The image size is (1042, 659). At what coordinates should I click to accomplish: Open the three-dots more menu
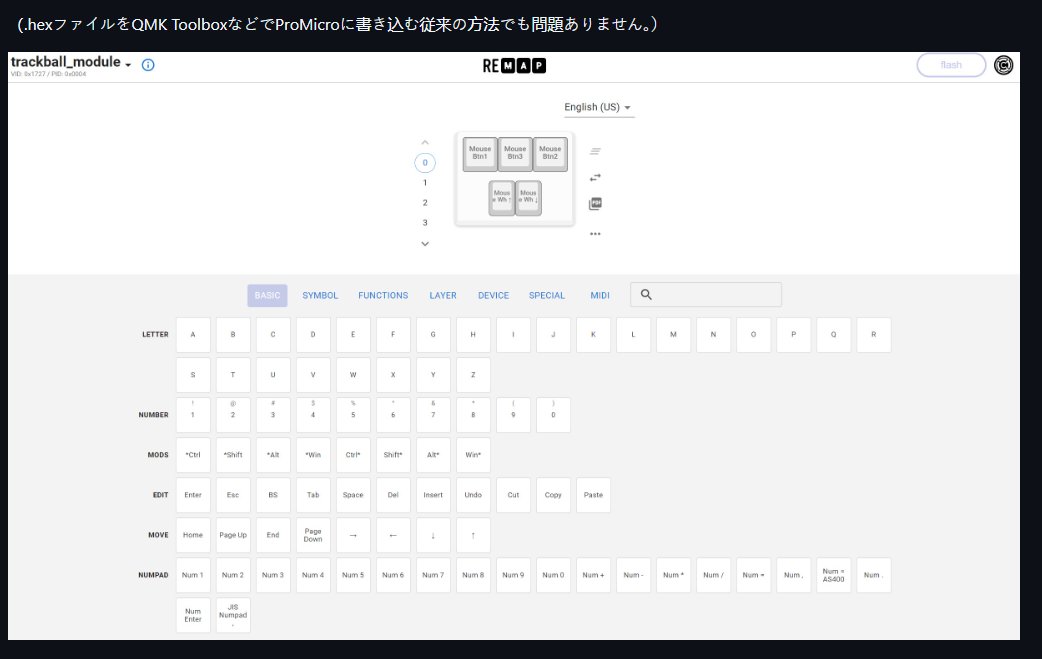(x=595, y=234)
